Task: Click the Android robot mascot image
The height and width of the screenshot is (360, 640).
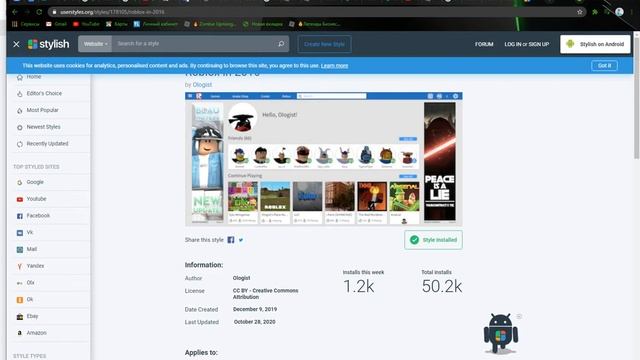Action: 501,333
